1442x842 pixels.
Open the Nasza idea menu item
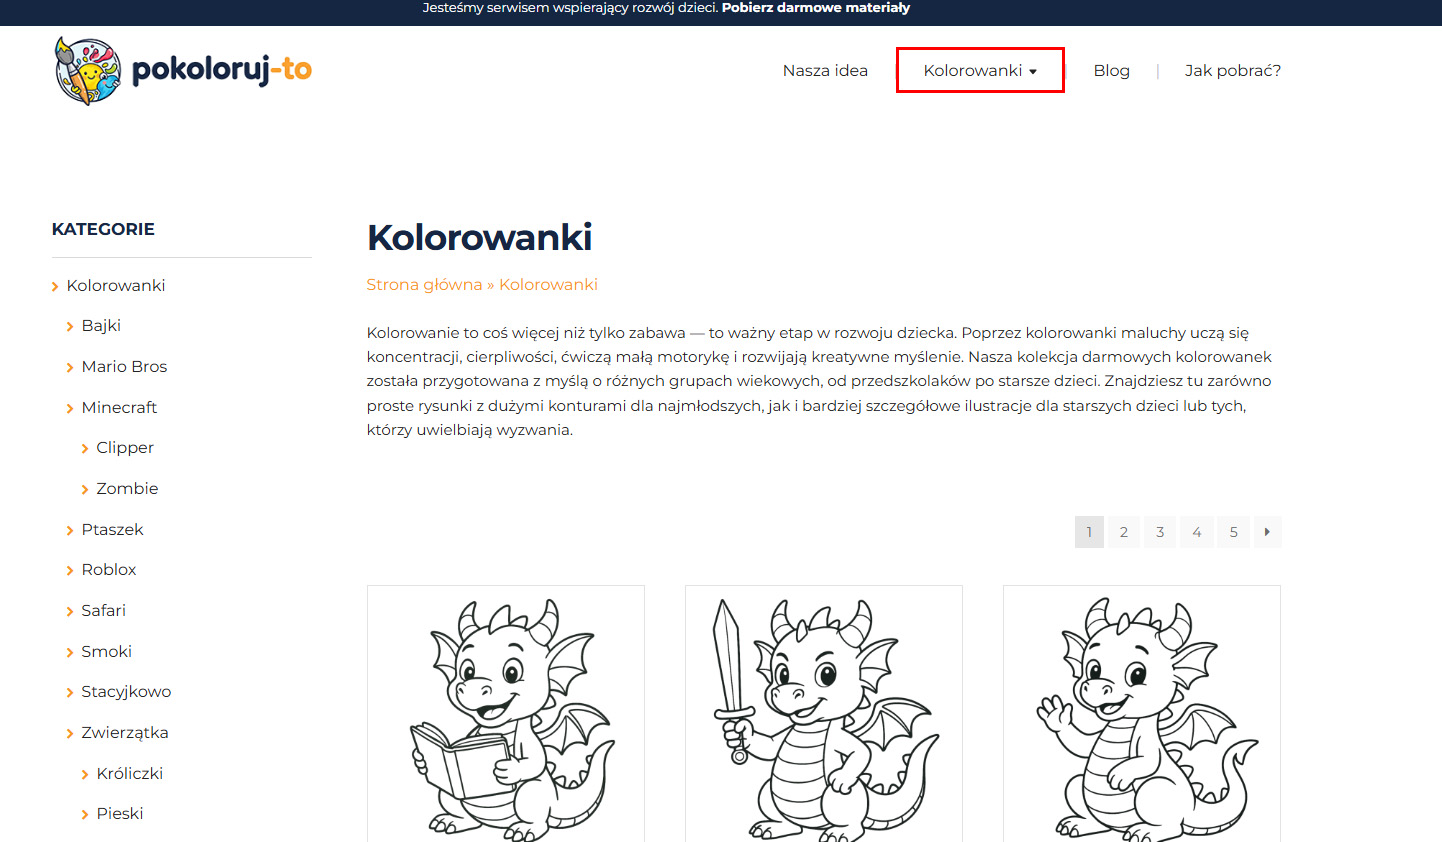[825, 70]
